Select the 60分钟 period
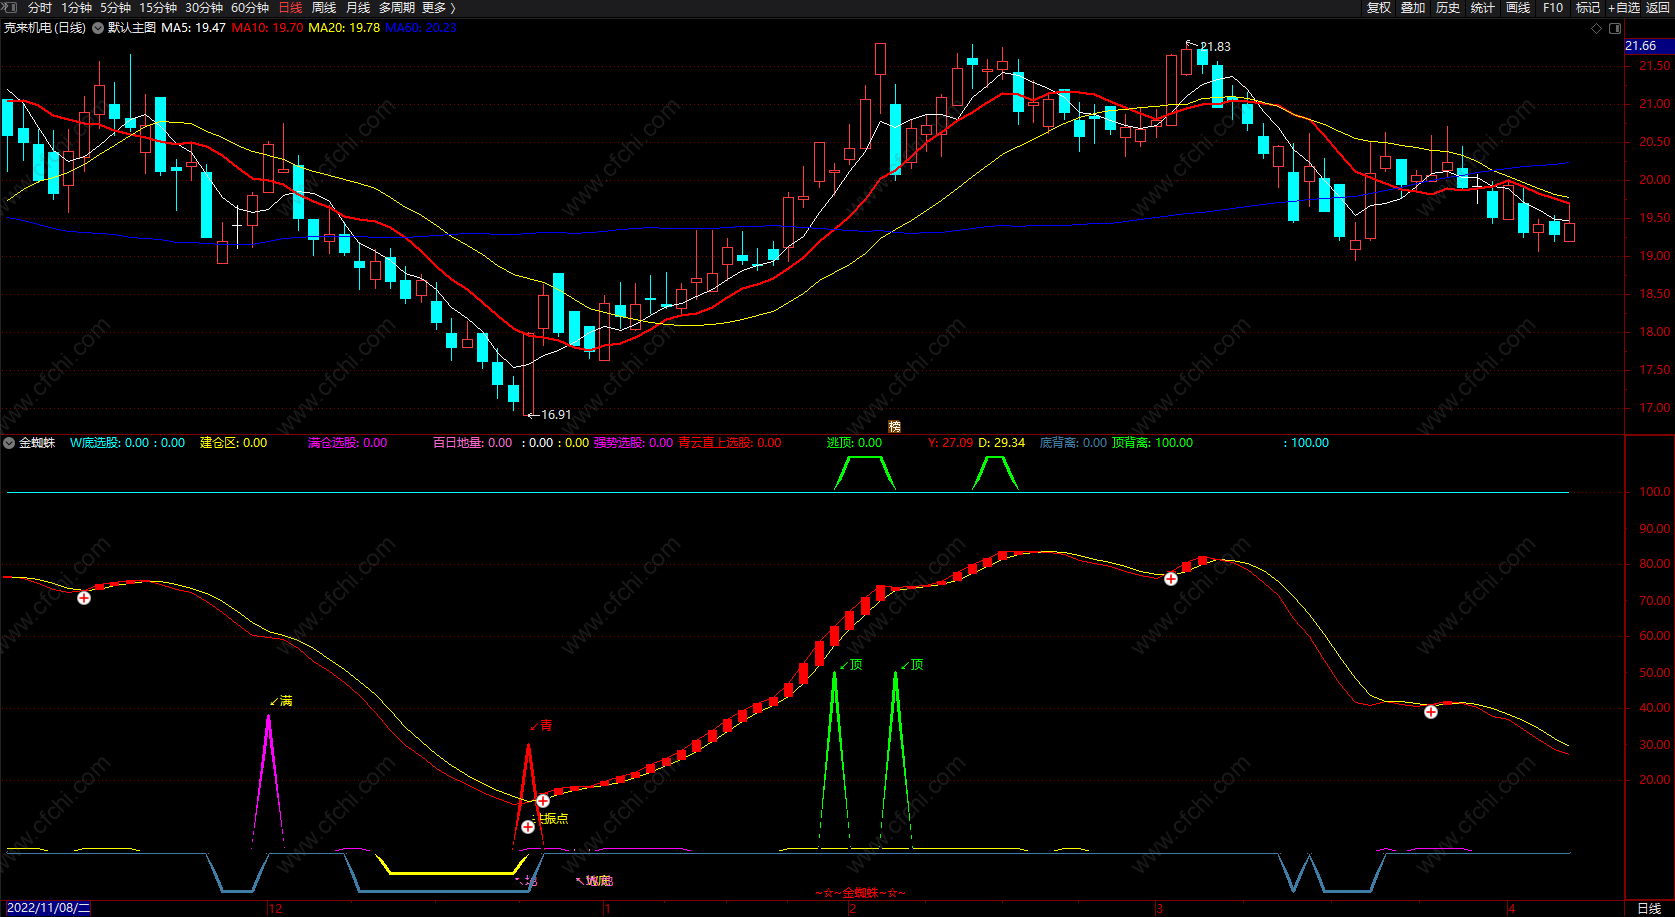 pos(250,8)
